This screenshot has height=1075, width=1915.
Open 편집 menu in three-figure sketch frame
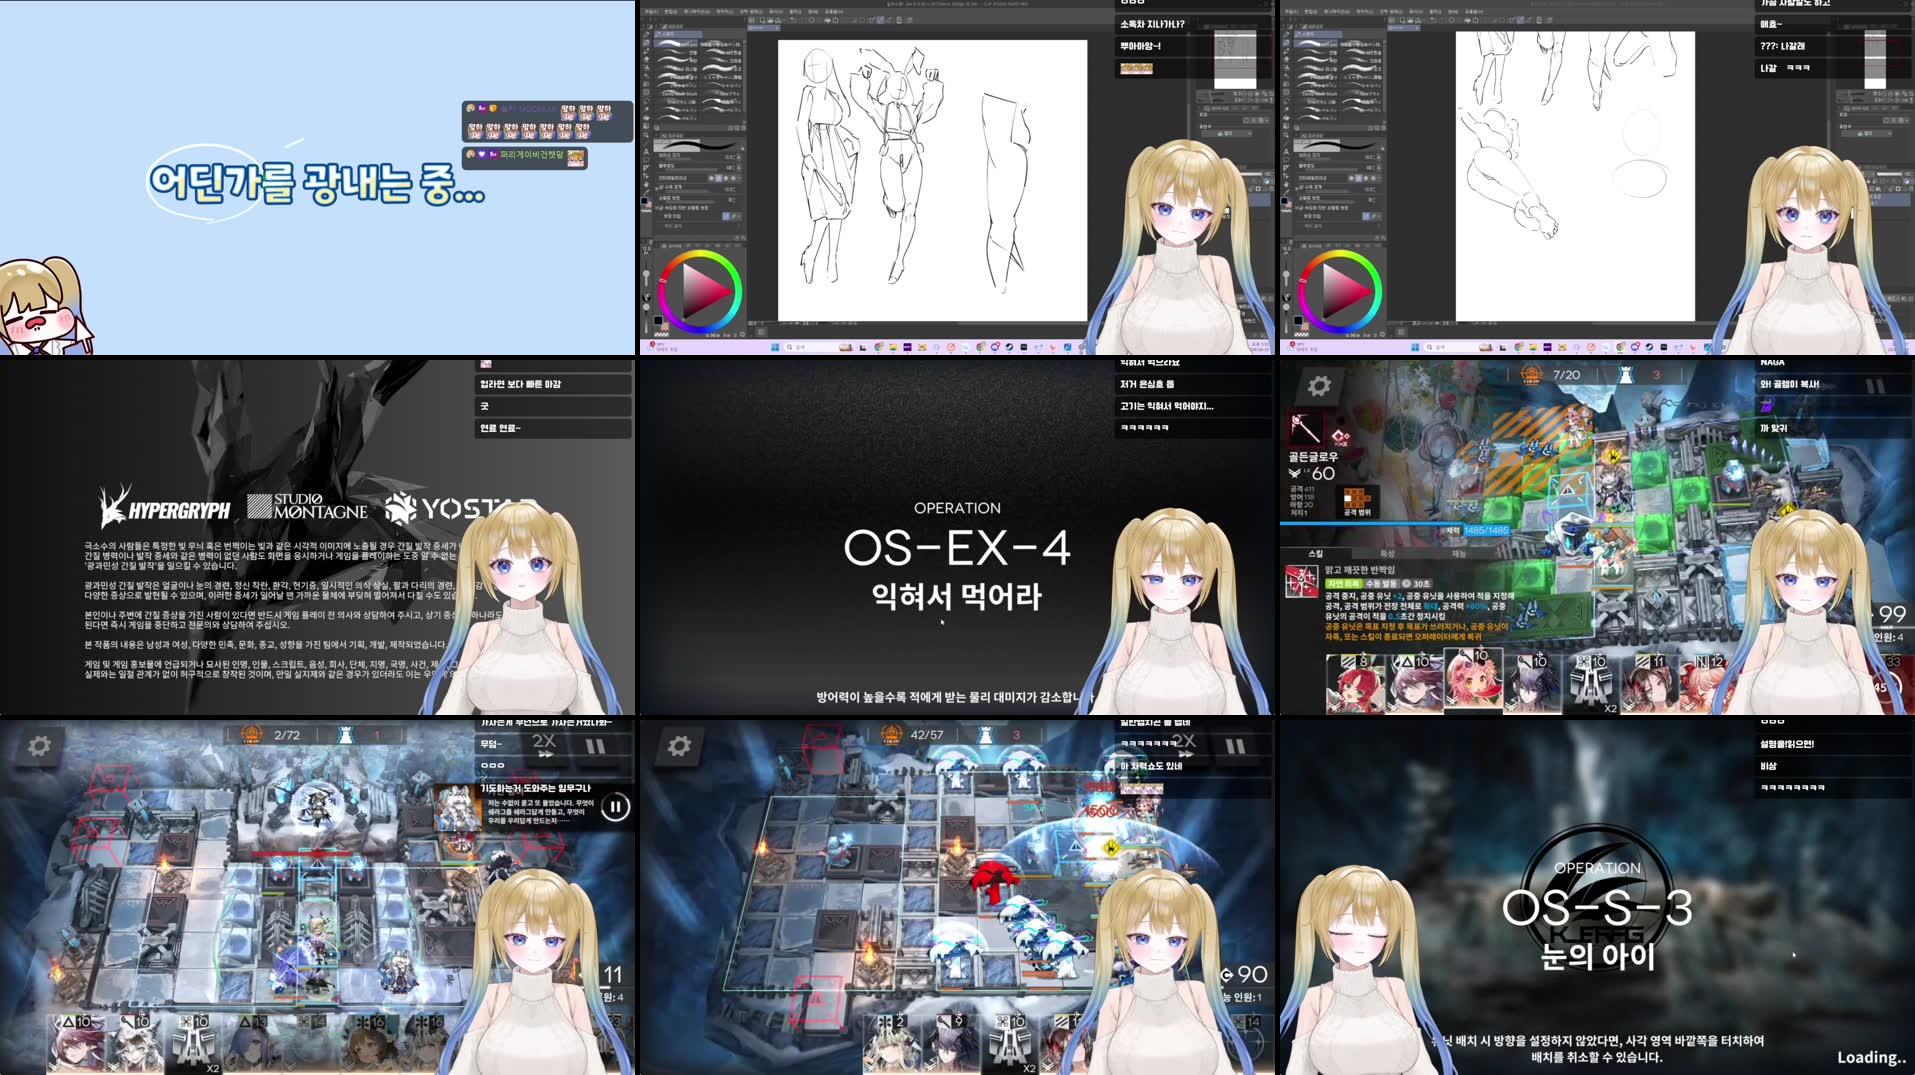pos(670,12)
